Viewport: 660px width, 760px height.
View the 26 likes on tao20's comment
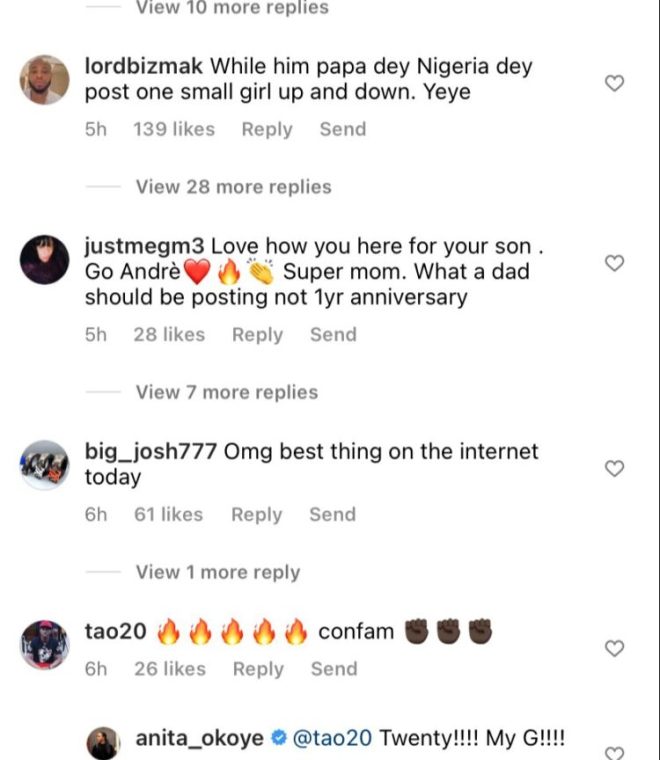coord(168,669)
